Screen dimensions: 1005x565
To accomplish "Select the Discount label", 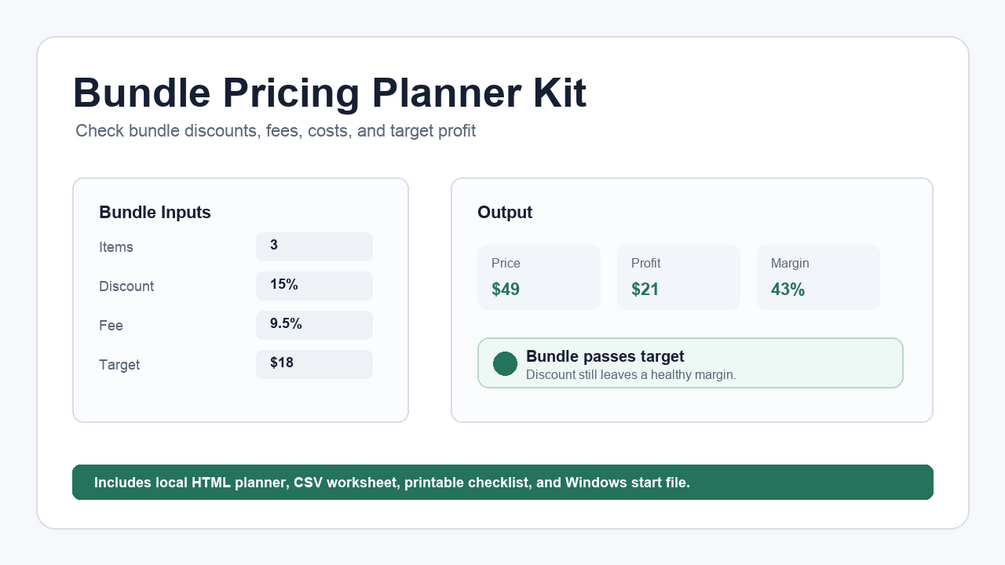I will pos(126,286).
